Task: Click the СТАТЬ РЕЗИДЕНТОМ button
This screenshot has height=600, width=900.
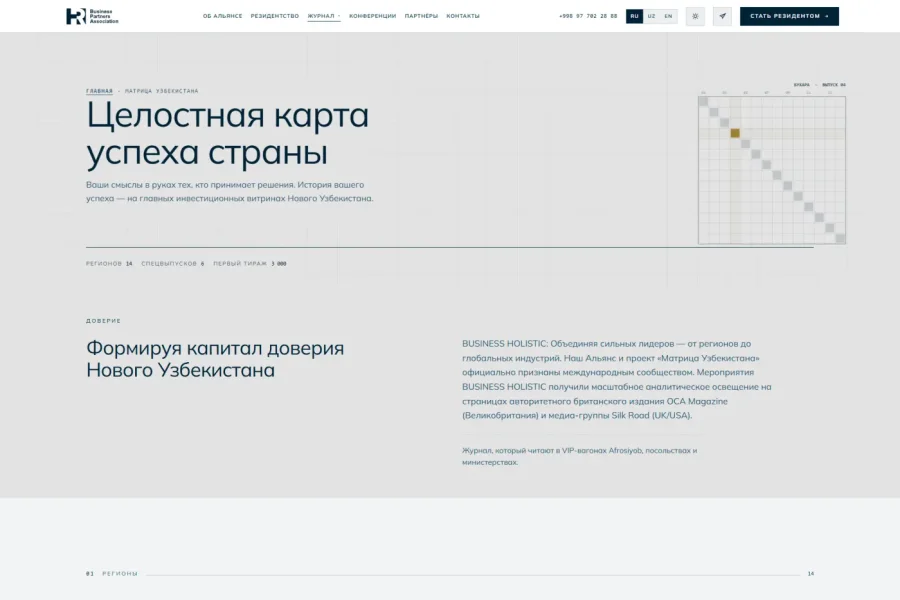Action: (x=789, y=16)
